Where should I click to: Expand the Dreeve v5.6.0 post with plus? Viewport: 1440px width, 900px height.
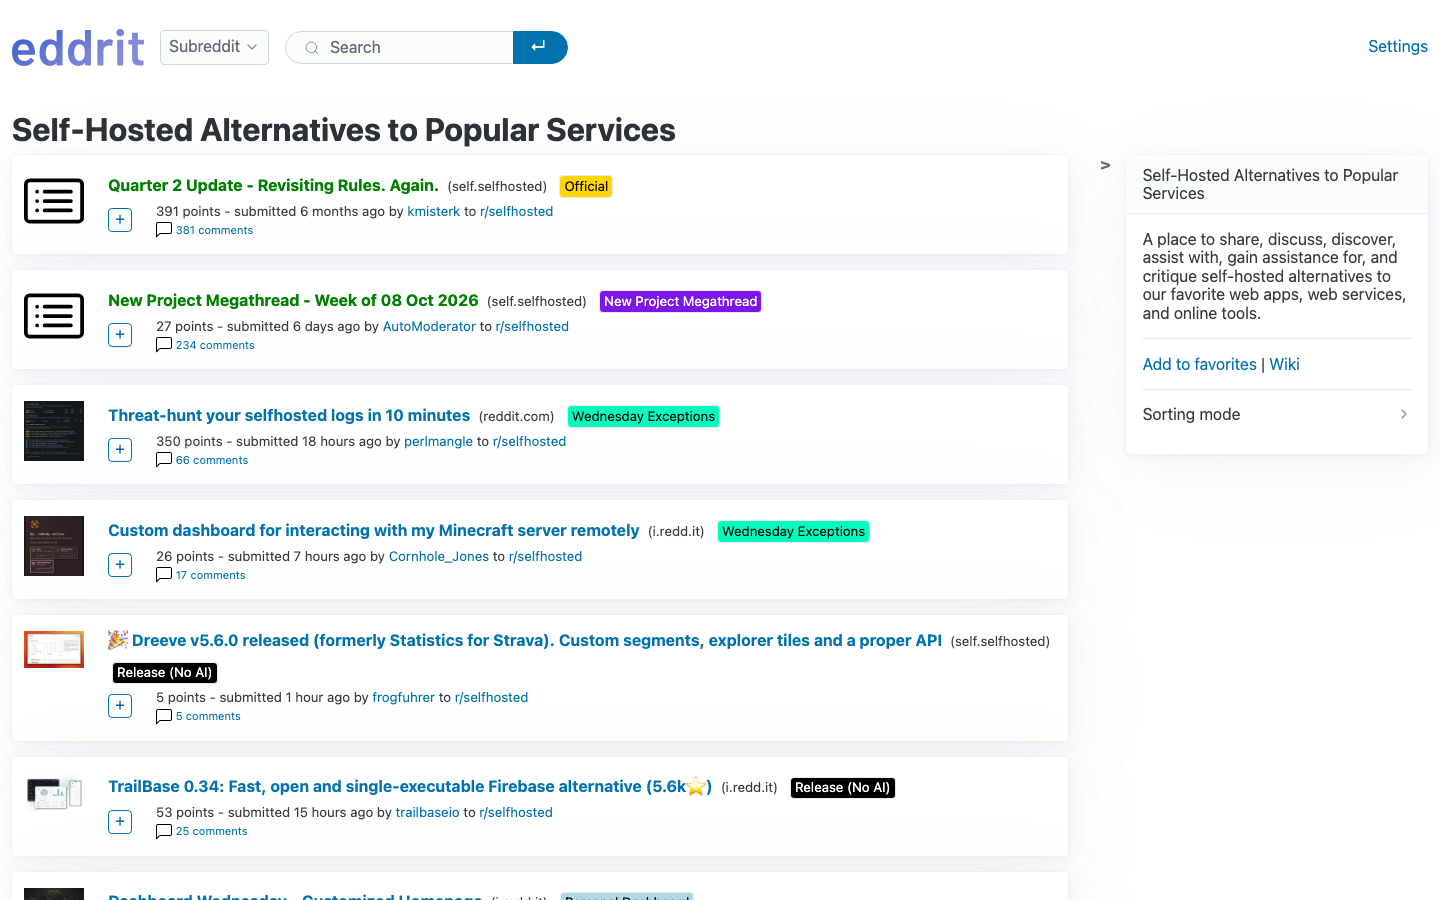pyautogui.click(x=120, y=706)
